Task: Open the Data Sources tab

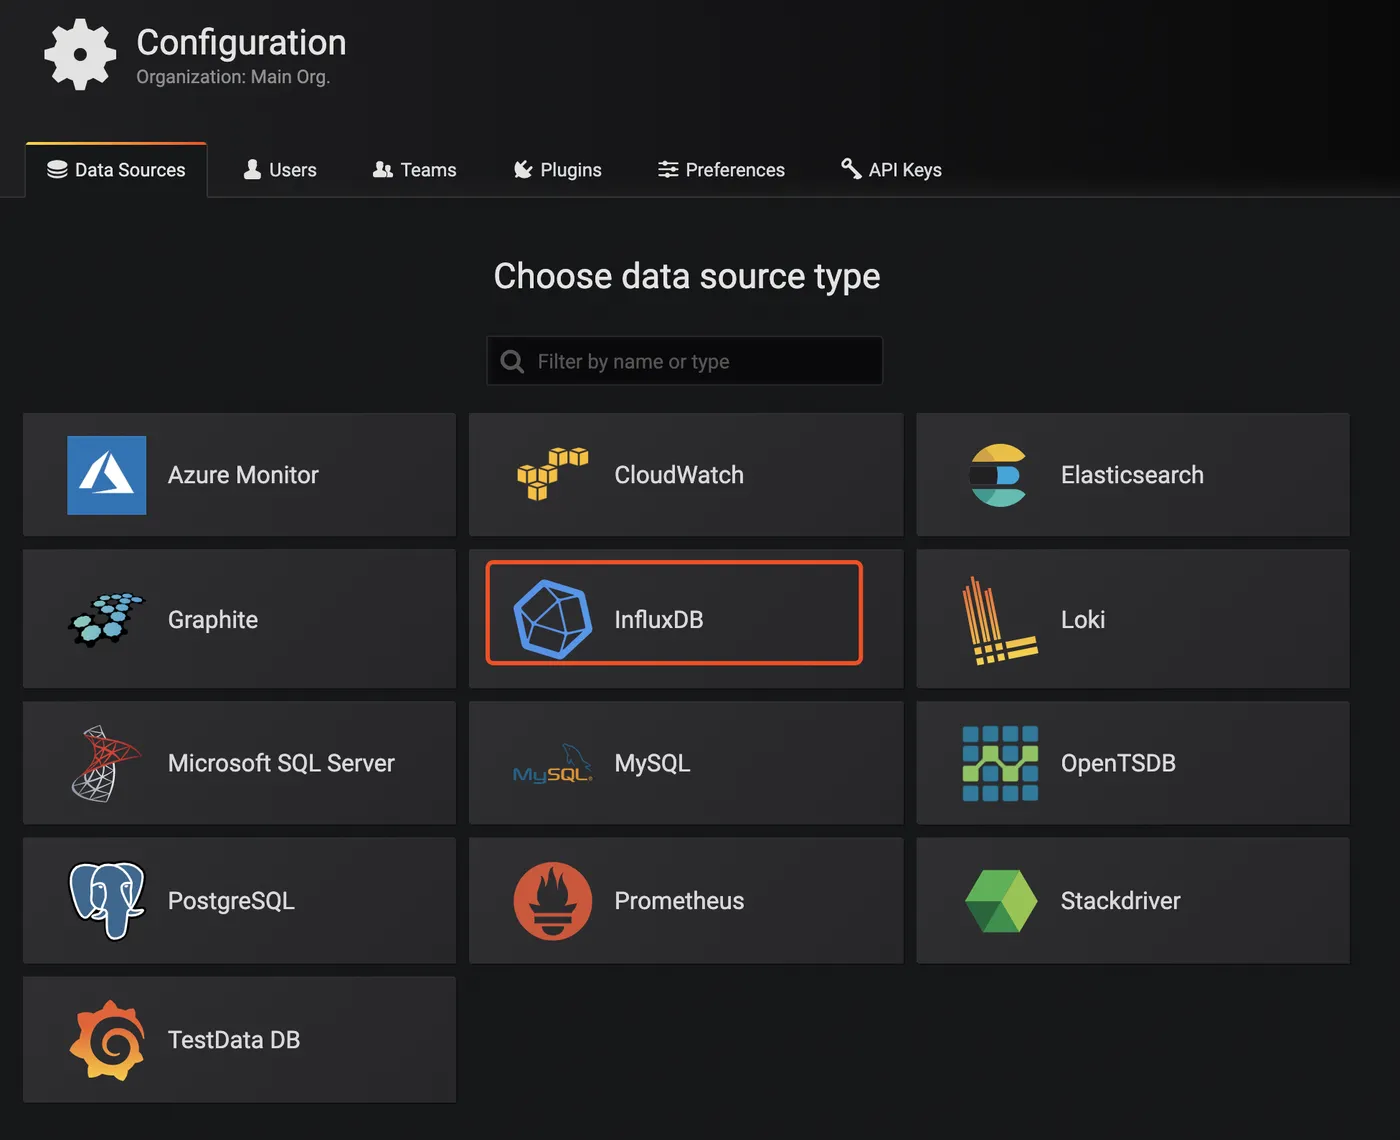Action: point(116,170)
